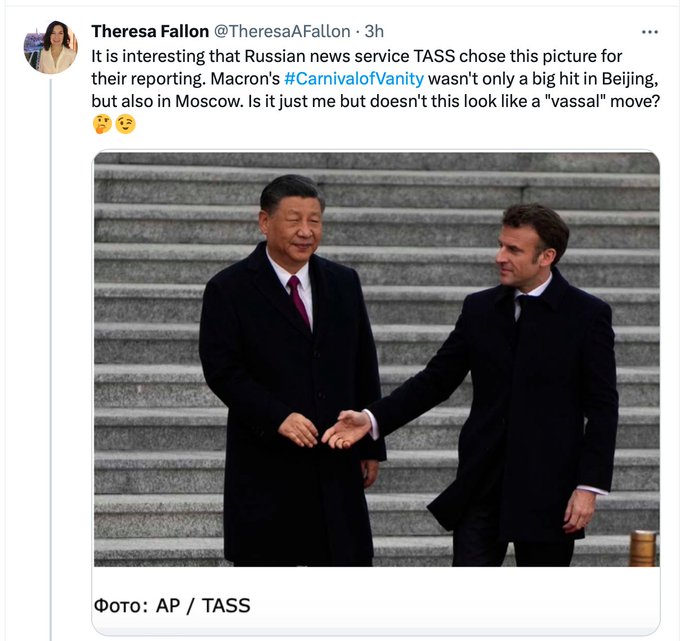The image size is (680, 641).
Task: Click the tweet body text to expand
Action: pyautogui.click(x=375, y=78)
